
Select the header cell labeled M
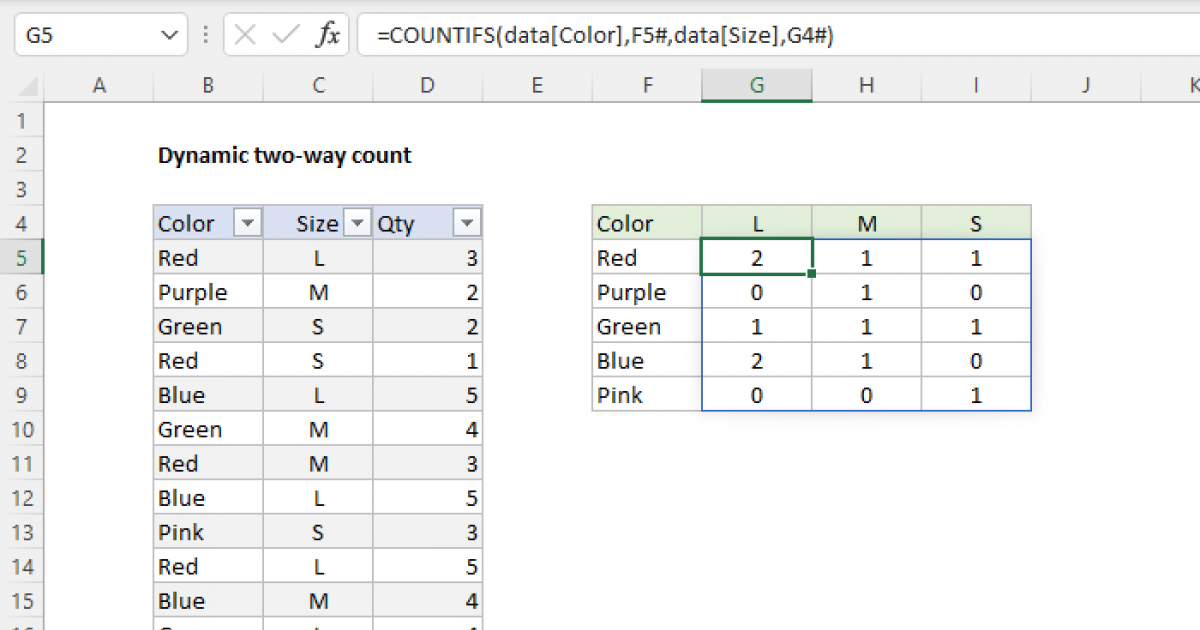coord(866,222)
